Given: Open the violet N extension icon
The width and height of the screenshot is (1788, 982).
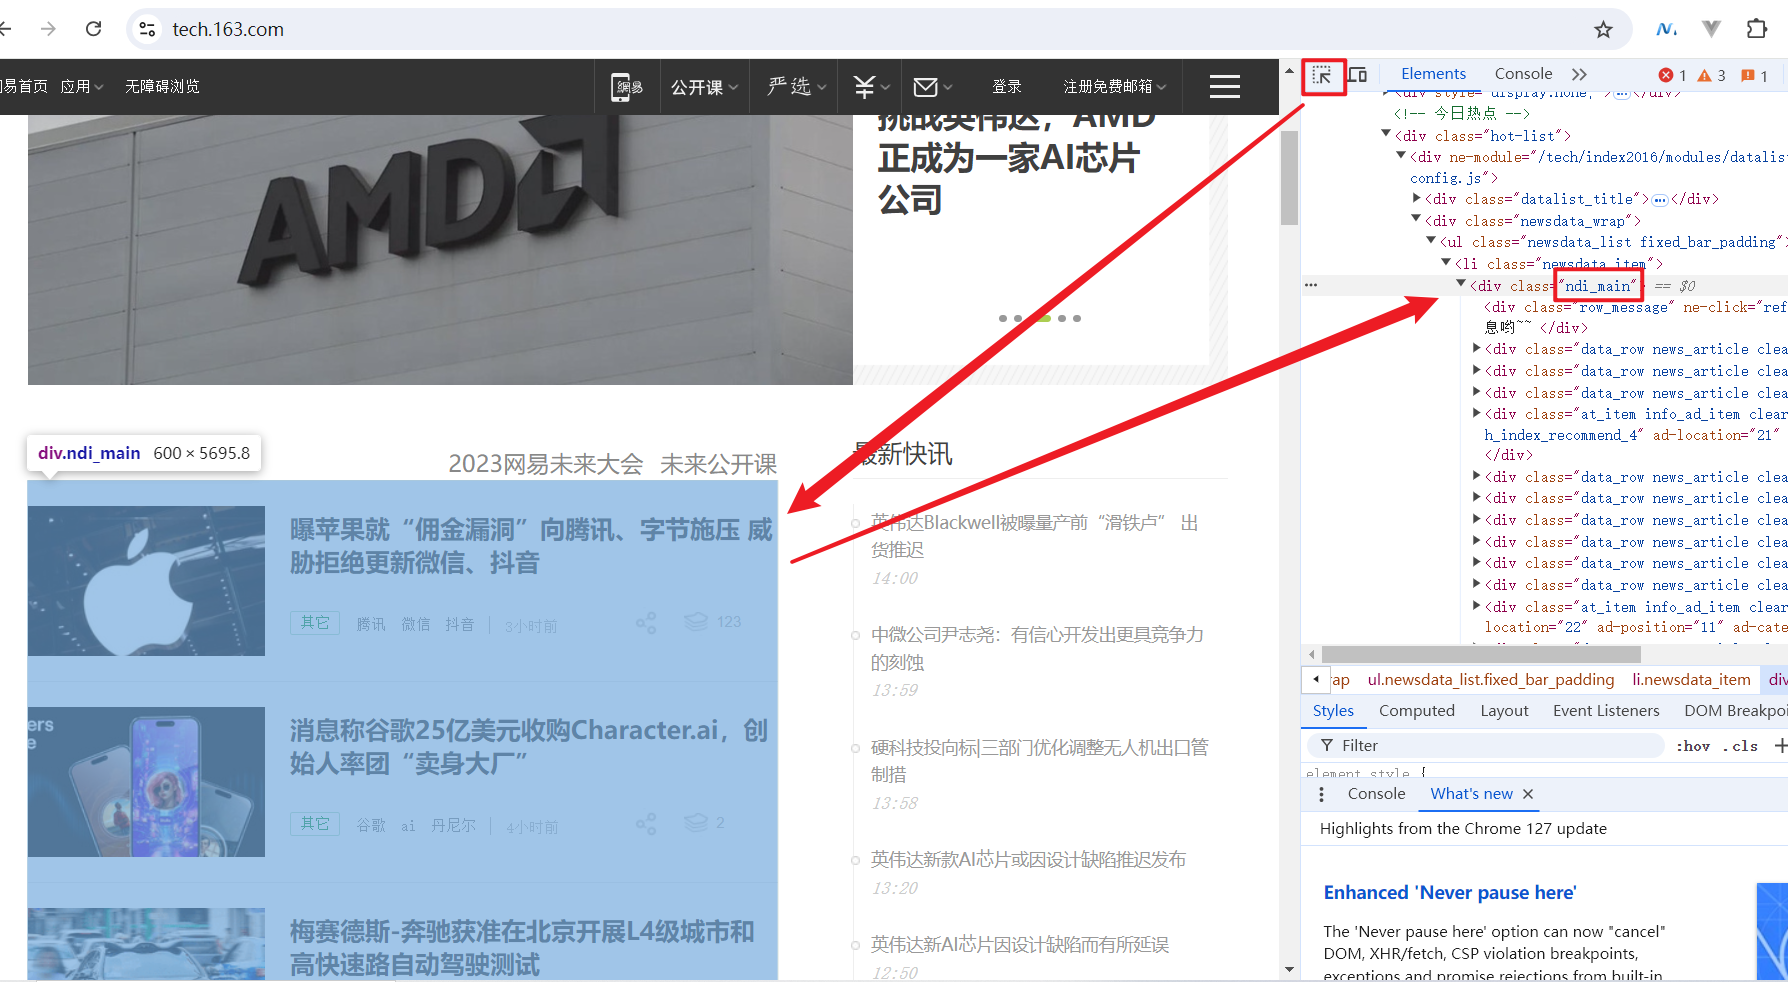Looking at the screenshot, I should (1666, 29).
